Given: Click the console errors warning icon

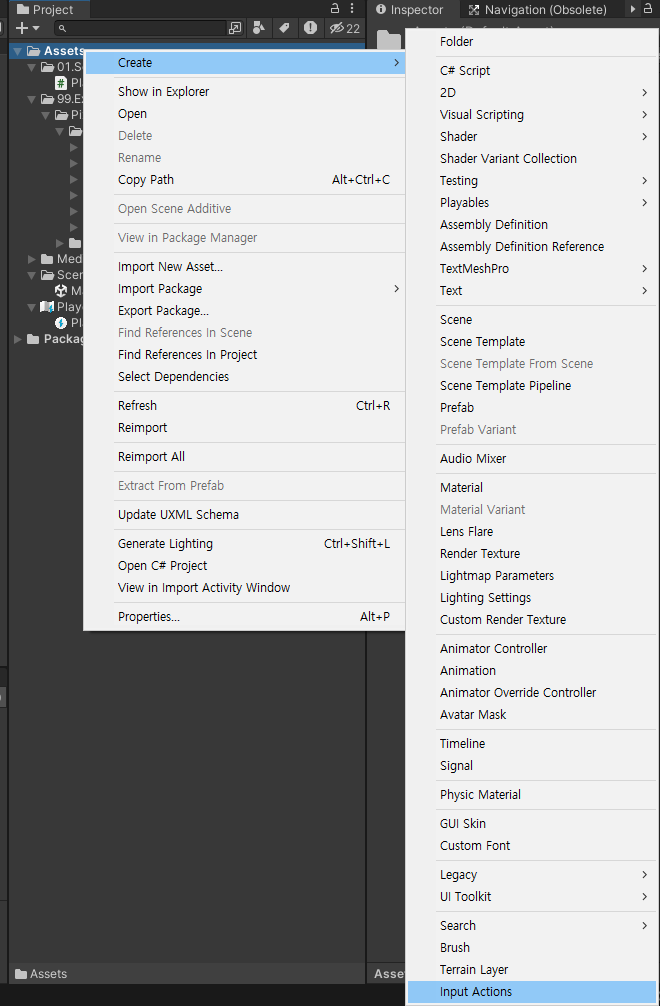Looking at the screenshot, I should point(310,28).
